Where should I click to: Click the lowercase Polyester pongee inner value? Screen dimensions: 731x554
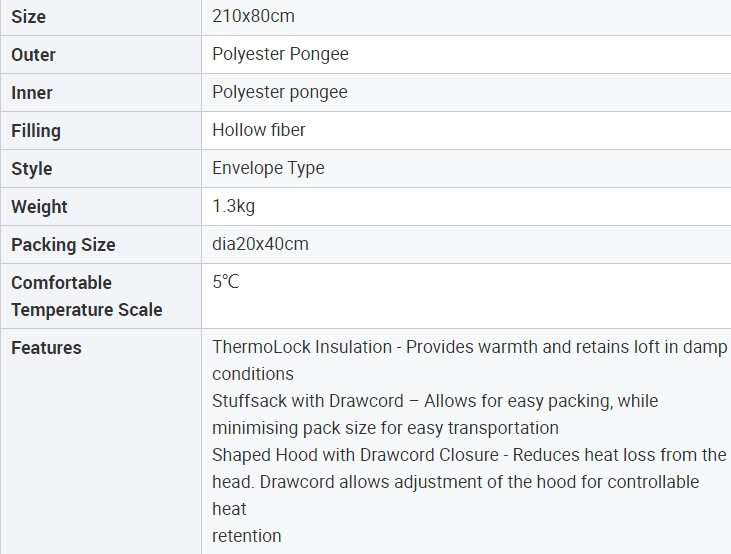point(279,92)
